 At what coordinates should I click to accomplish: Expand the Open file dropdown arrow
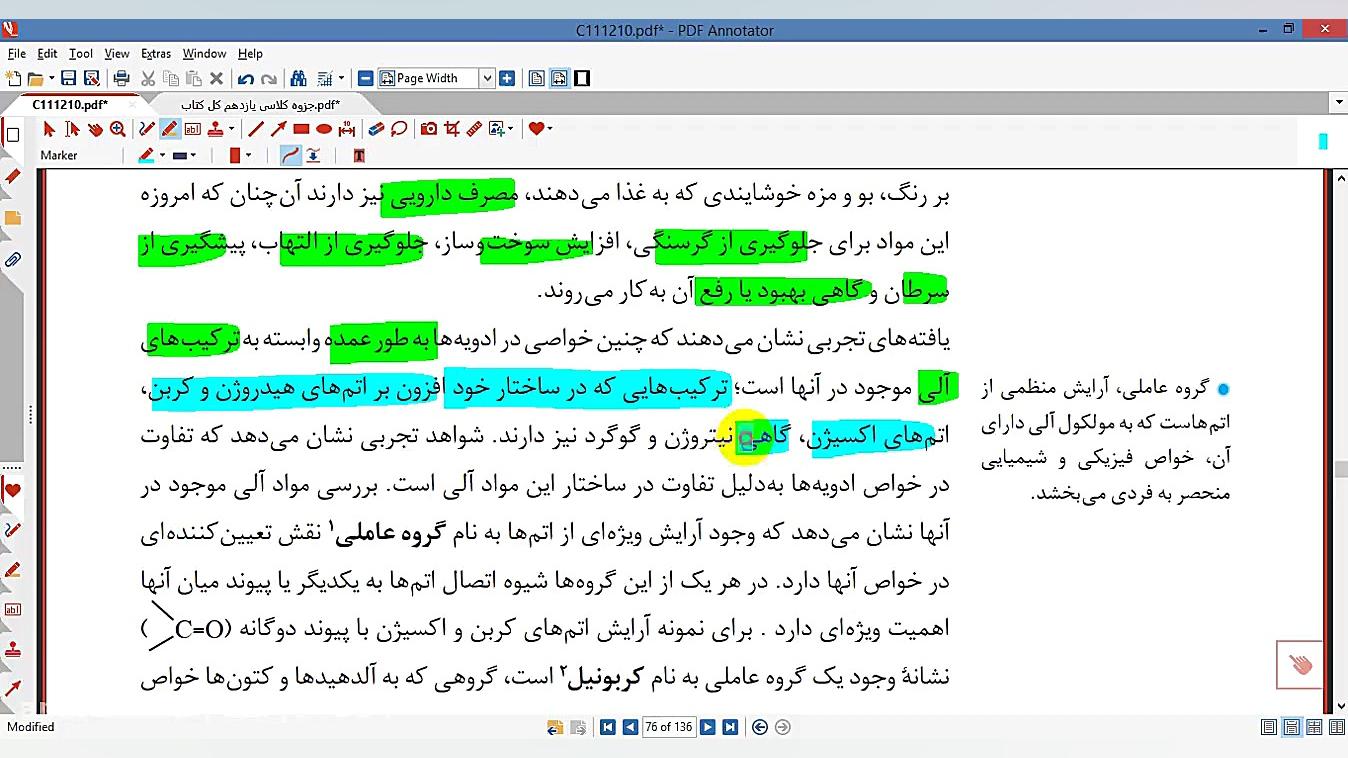50,78
